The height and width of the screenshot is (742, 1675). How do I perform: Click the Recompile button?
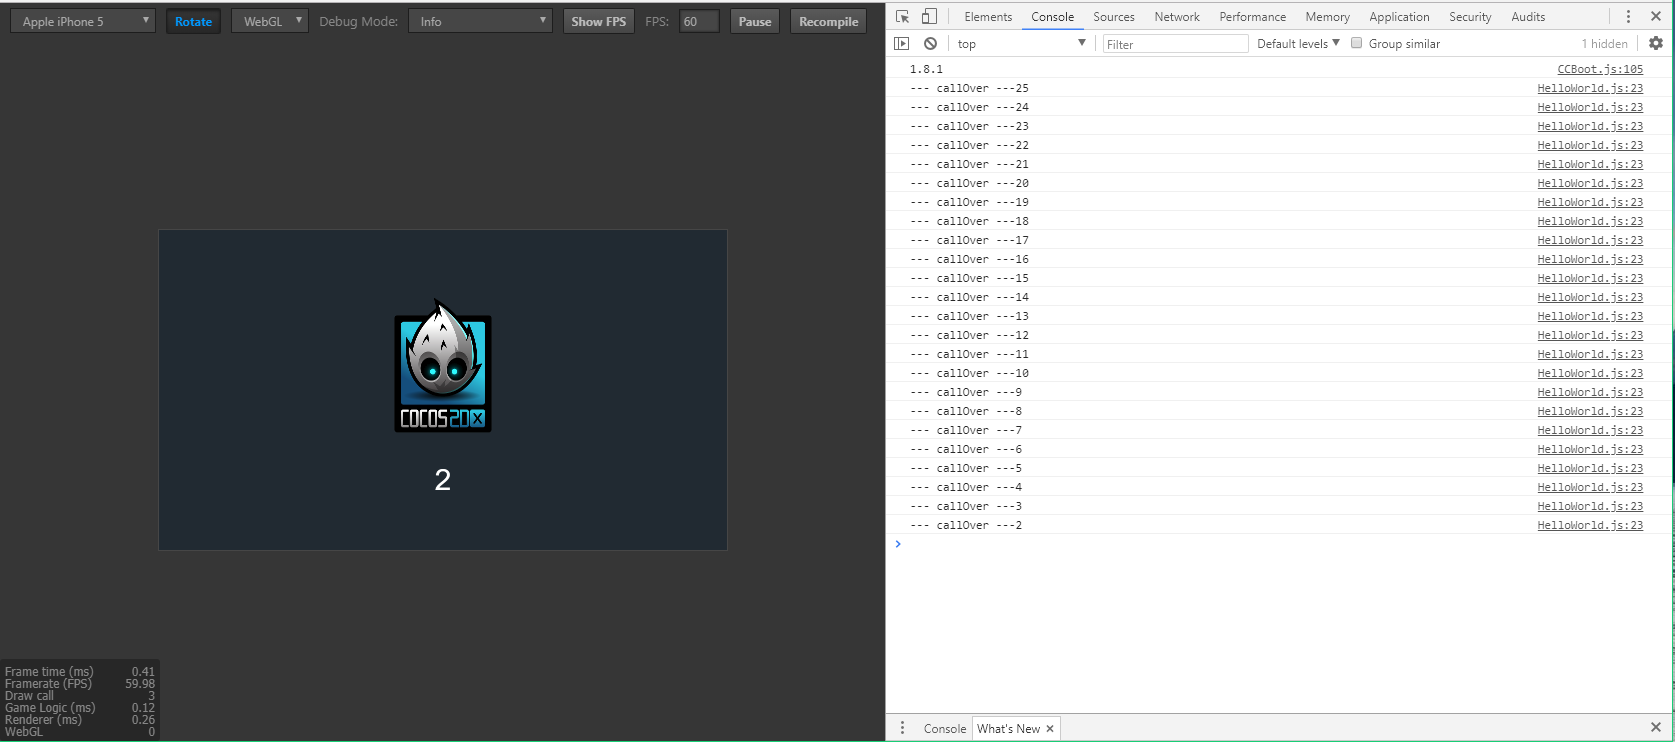pos(829,21)
